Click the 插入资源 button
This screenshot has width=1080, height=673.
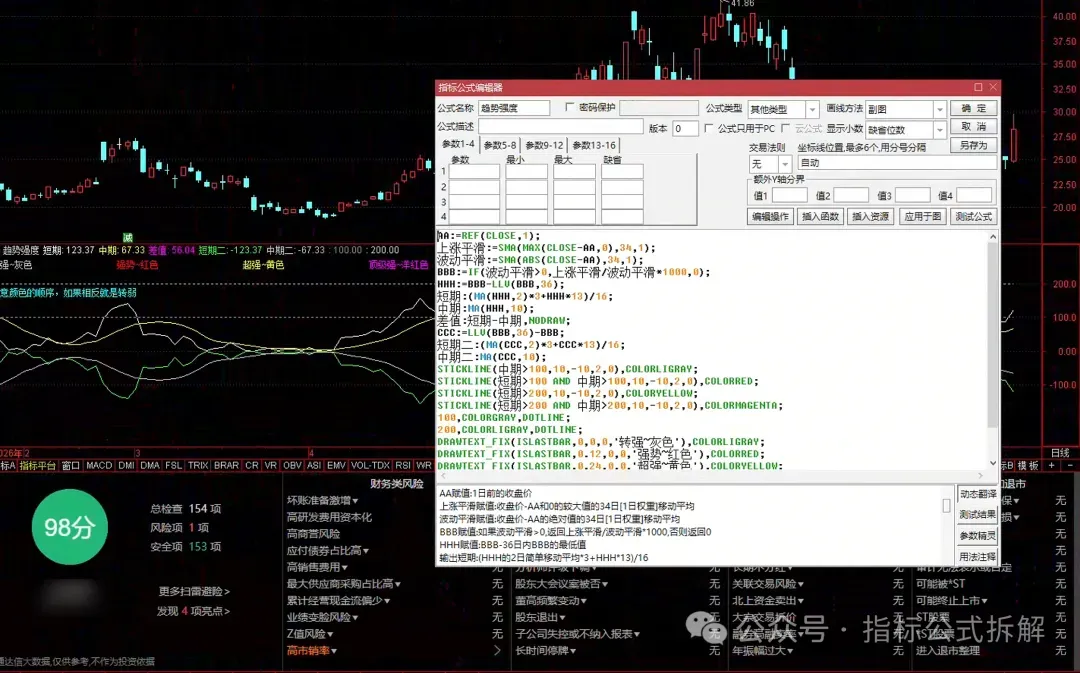[x=871, y=216]
